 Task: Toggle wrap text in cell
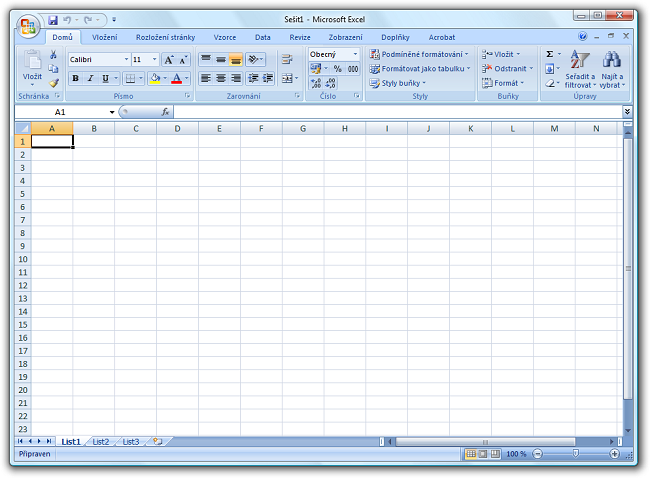click(x=287, y=59)
